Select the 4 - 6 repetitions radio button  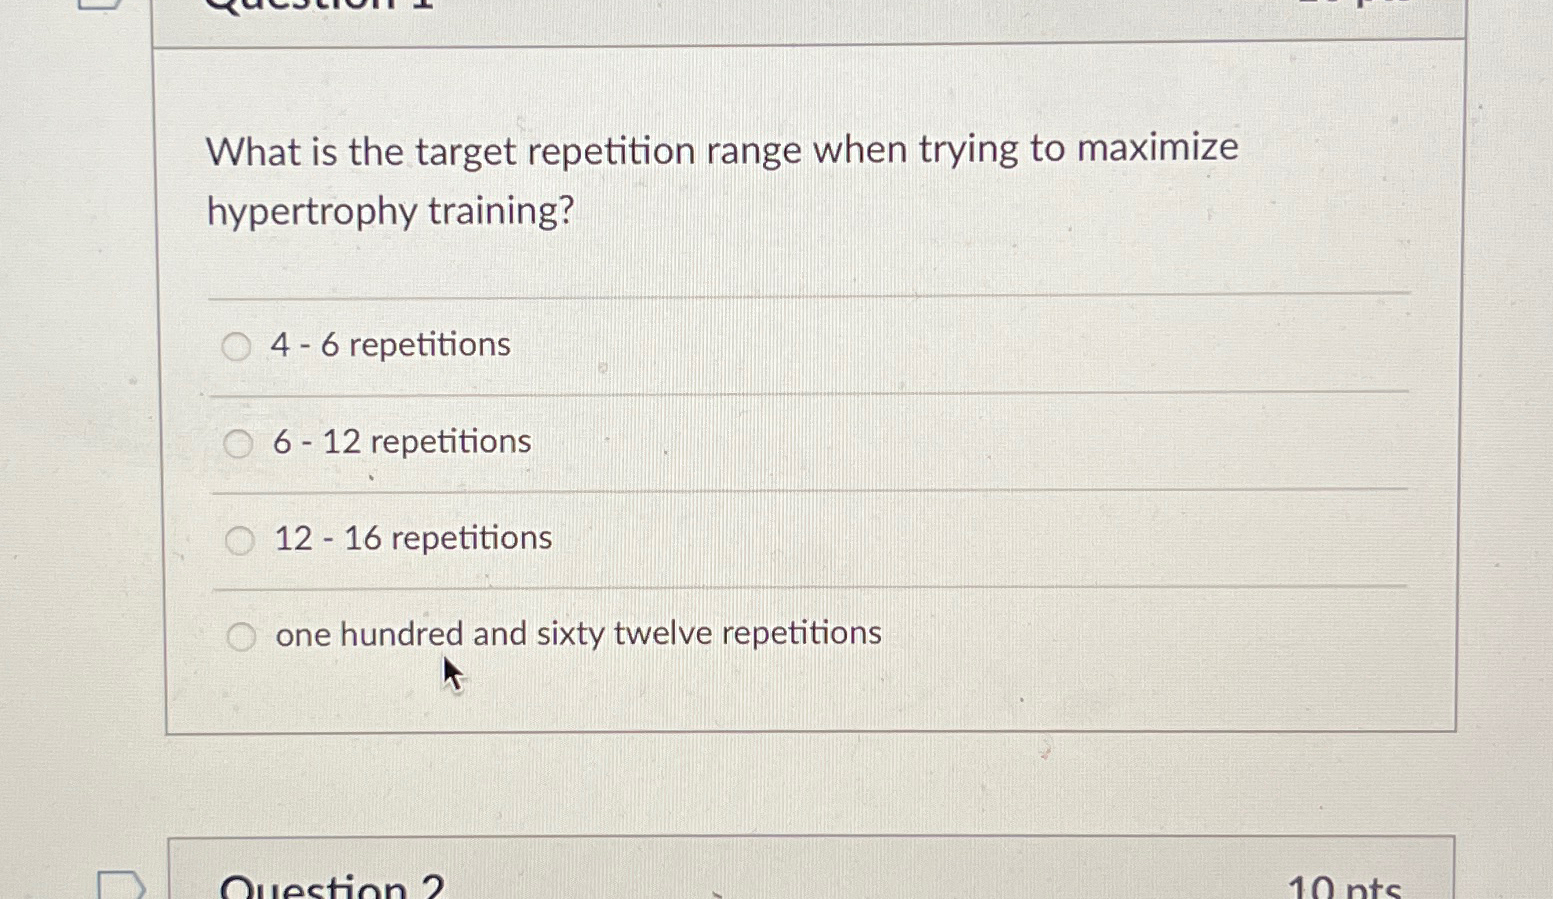point(237,347)
